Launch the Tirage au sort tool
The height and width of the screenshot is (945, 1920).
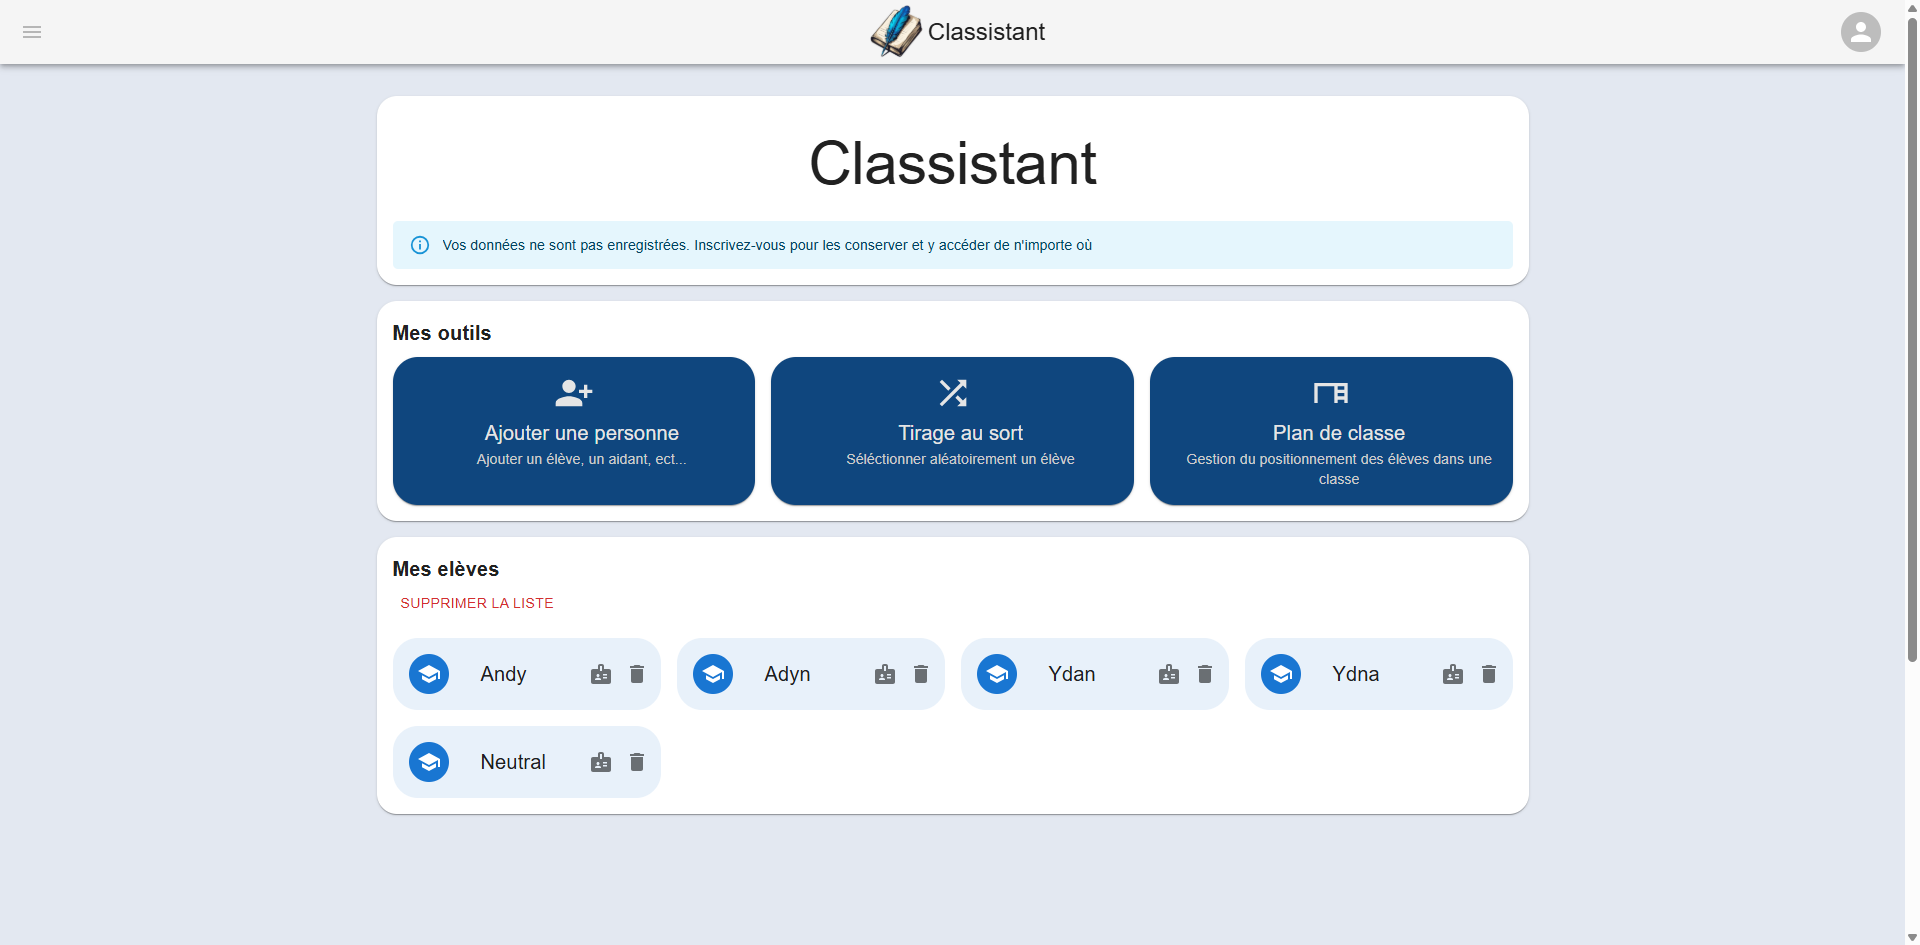tap(952, 431)
